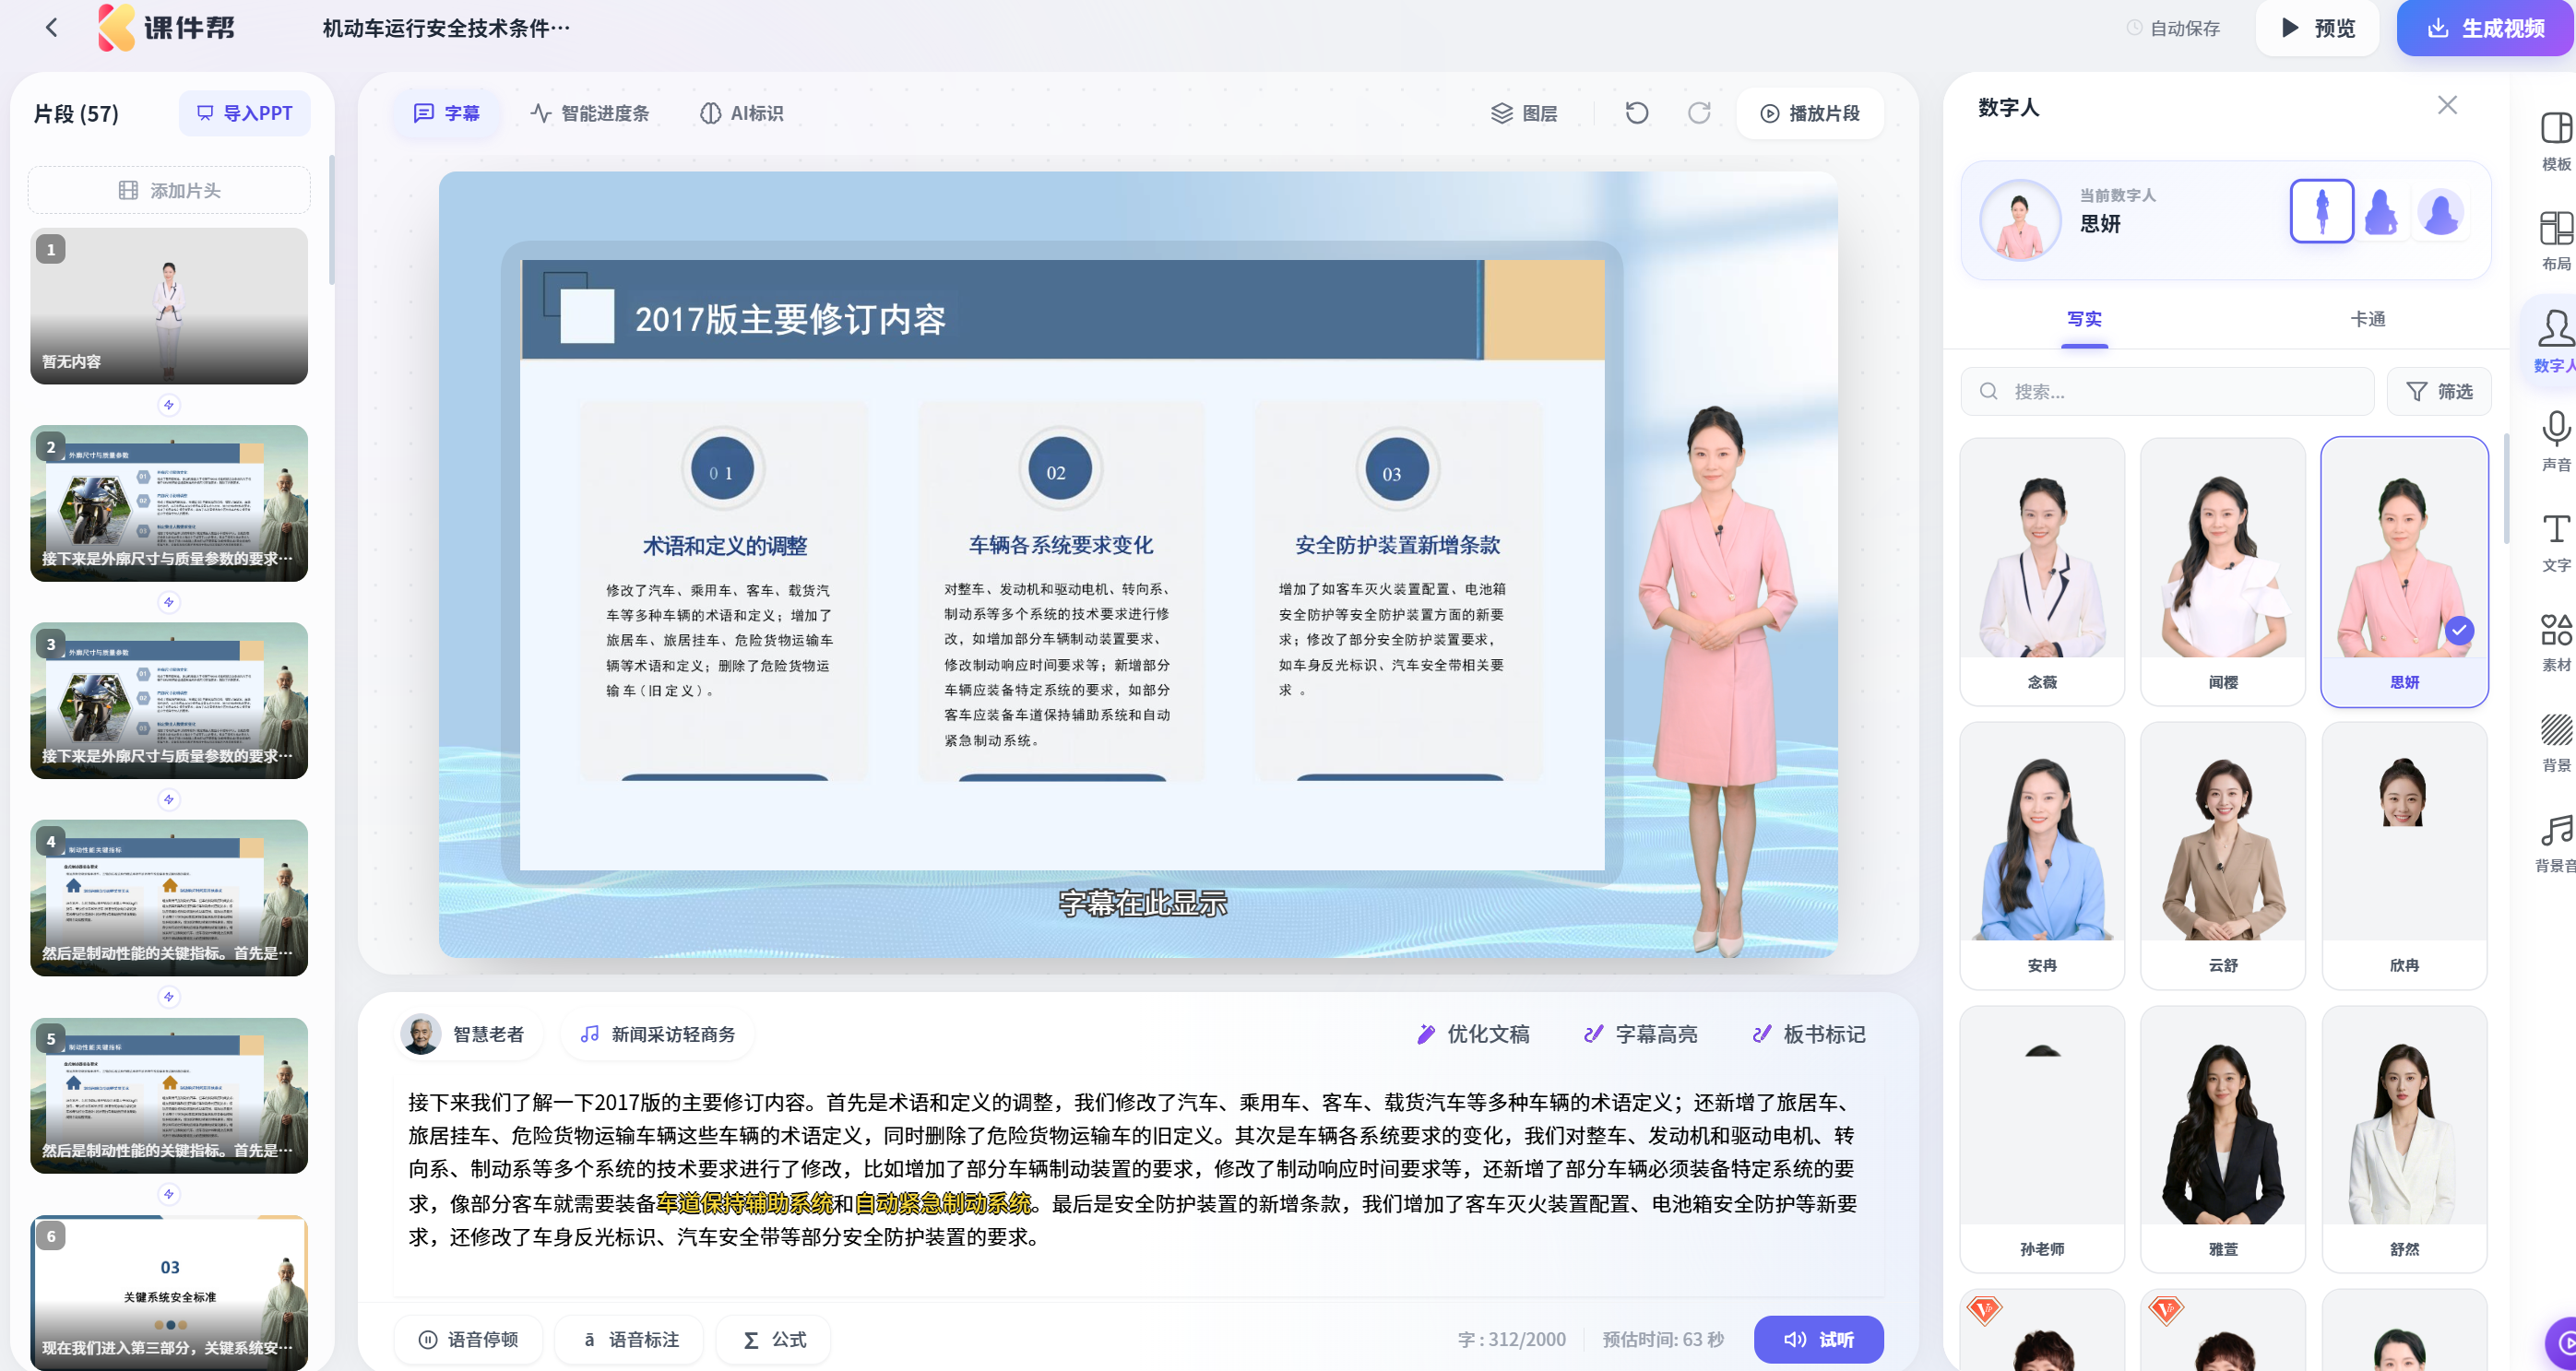This screenshot has width=2576, height=1371.
Task: Click the 字幕高亮 tool
Action: [1640, 1034]
